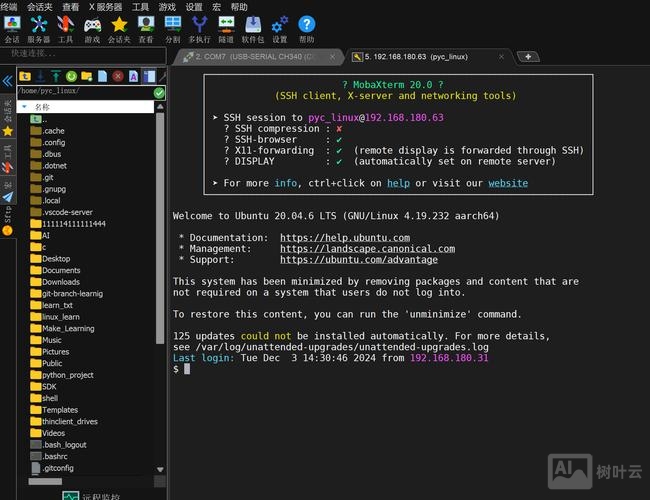Image resolution: width=650 pixels, height=500 pixels.
Task: Open the 隧道 (Tunneling) toolbar icon
Action: coord(226,29)
